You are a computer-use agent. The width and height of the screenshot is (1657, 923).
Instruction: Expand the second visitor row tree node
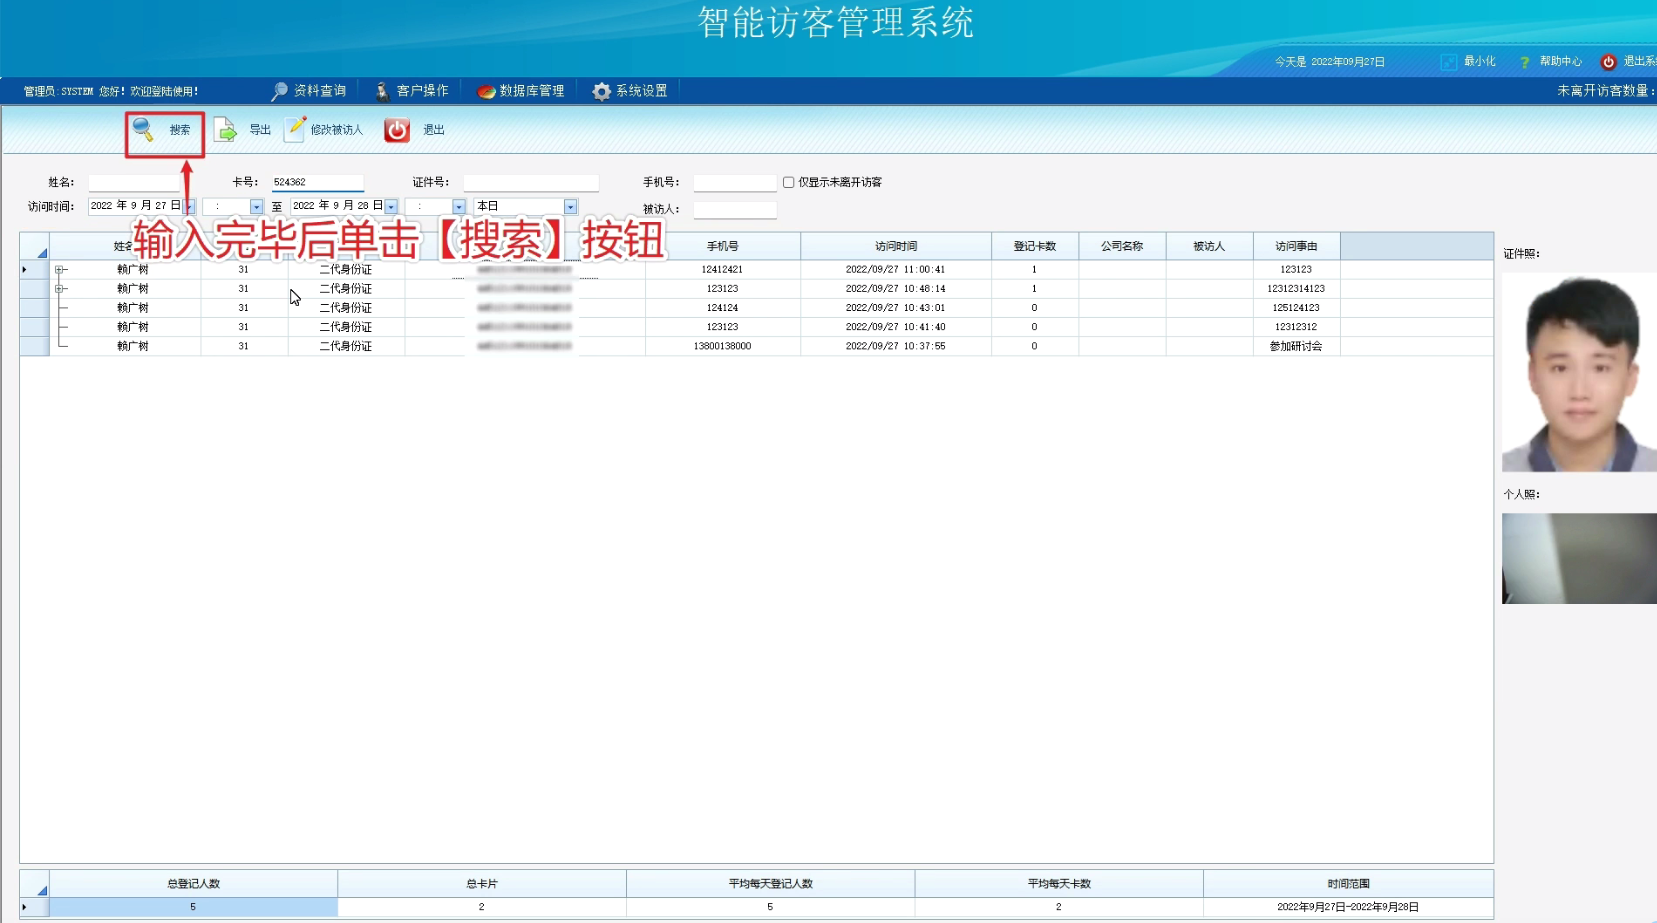tap(59, 289)
